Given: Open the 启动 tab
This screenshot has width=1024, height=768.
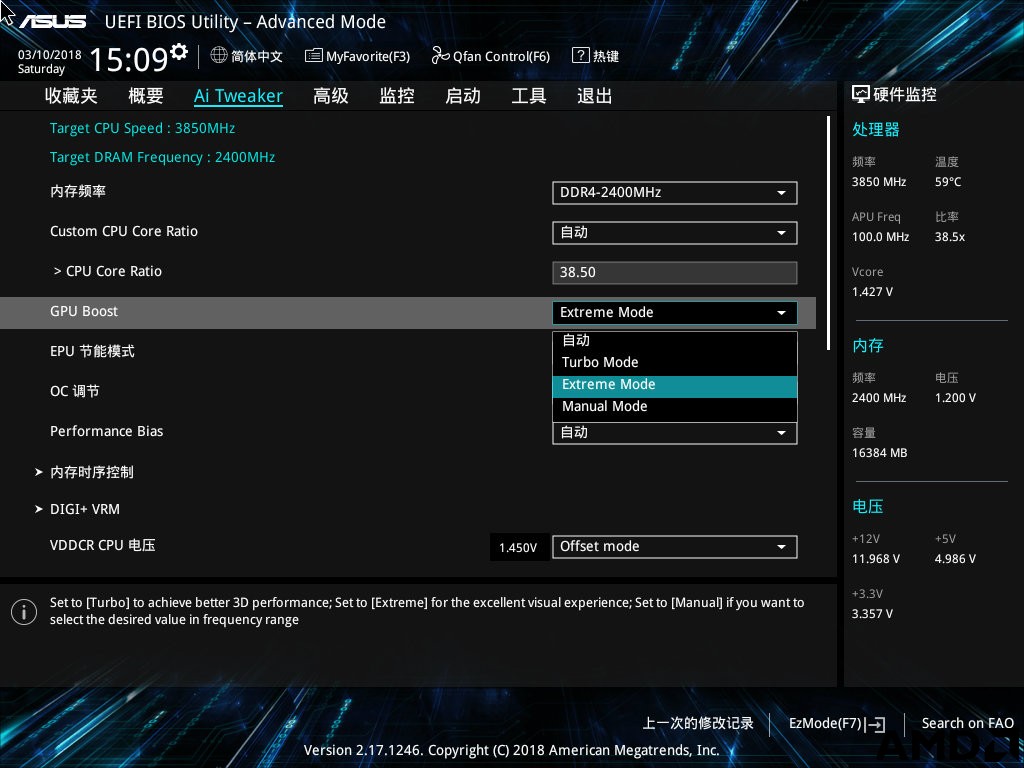Looking at the screenshot, I should pyautogui.click(x=463, y=96).
